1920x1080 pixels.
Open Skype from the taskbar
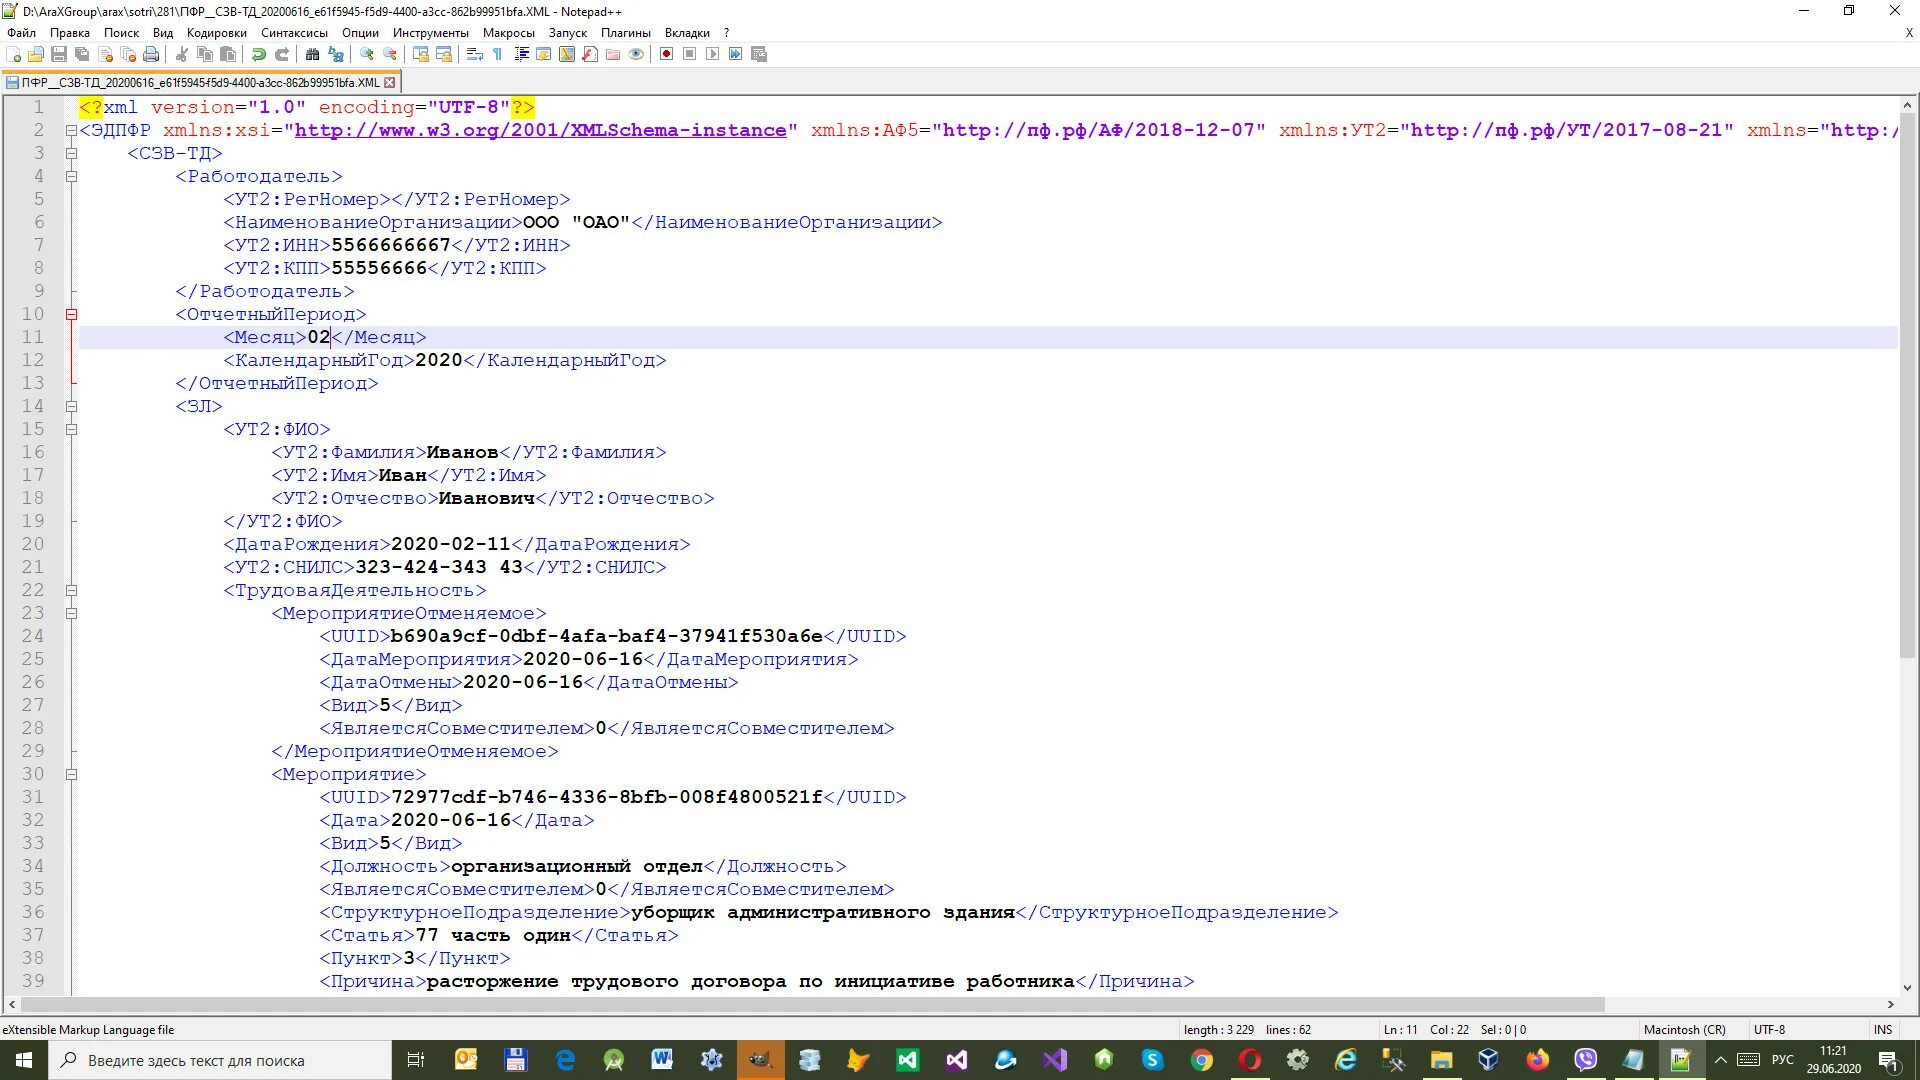click(x=1152, y=1061)
